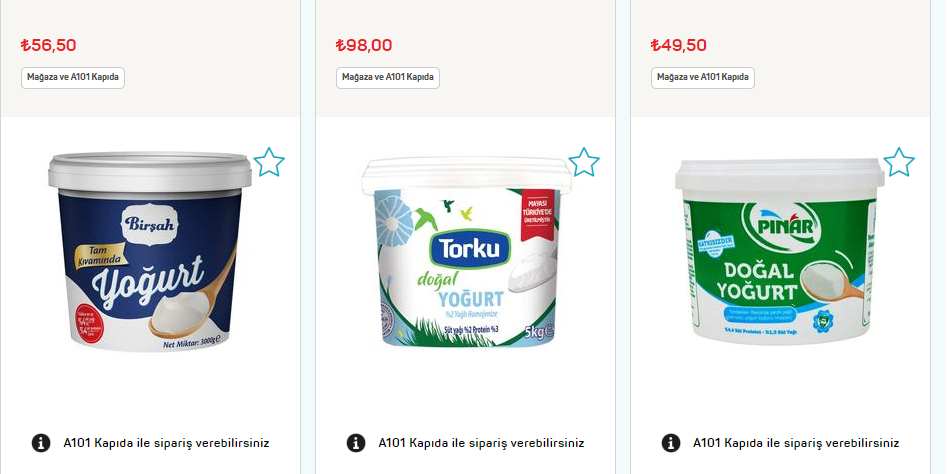Click A101 Kapıda order notice below Pınar
Image resolution: width=947 pixels, height=474 pixels.
tap(796, 443)
